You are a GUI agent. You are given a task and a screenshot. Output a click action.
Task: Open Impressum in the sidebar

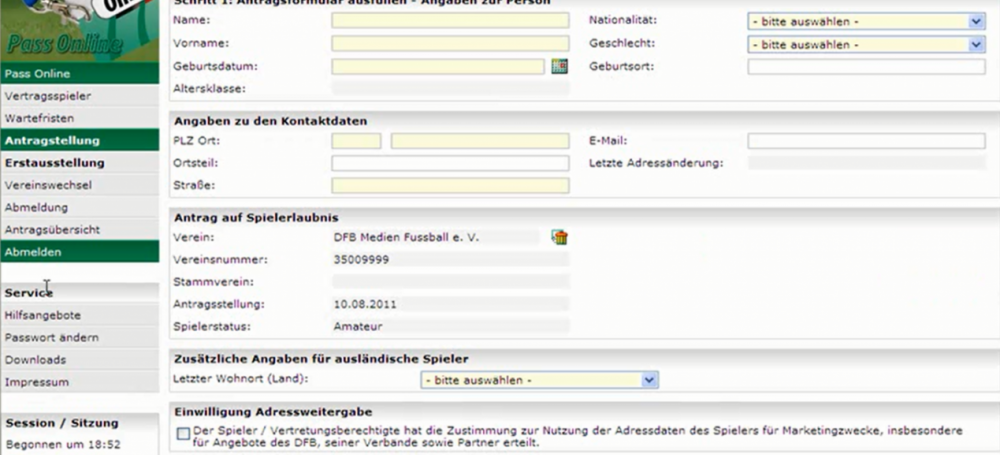pyautogui.click(x=80, y=382)
